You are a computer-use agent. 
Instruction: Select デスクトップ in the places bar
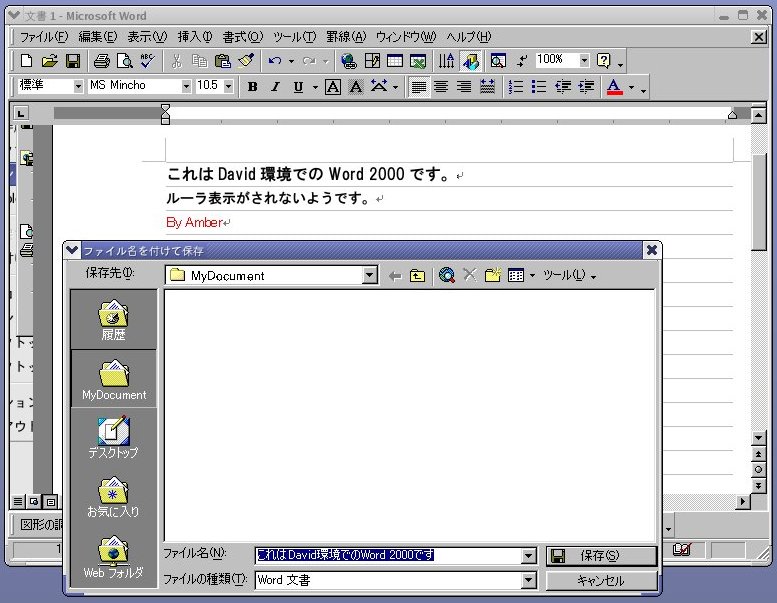point(113,436)
